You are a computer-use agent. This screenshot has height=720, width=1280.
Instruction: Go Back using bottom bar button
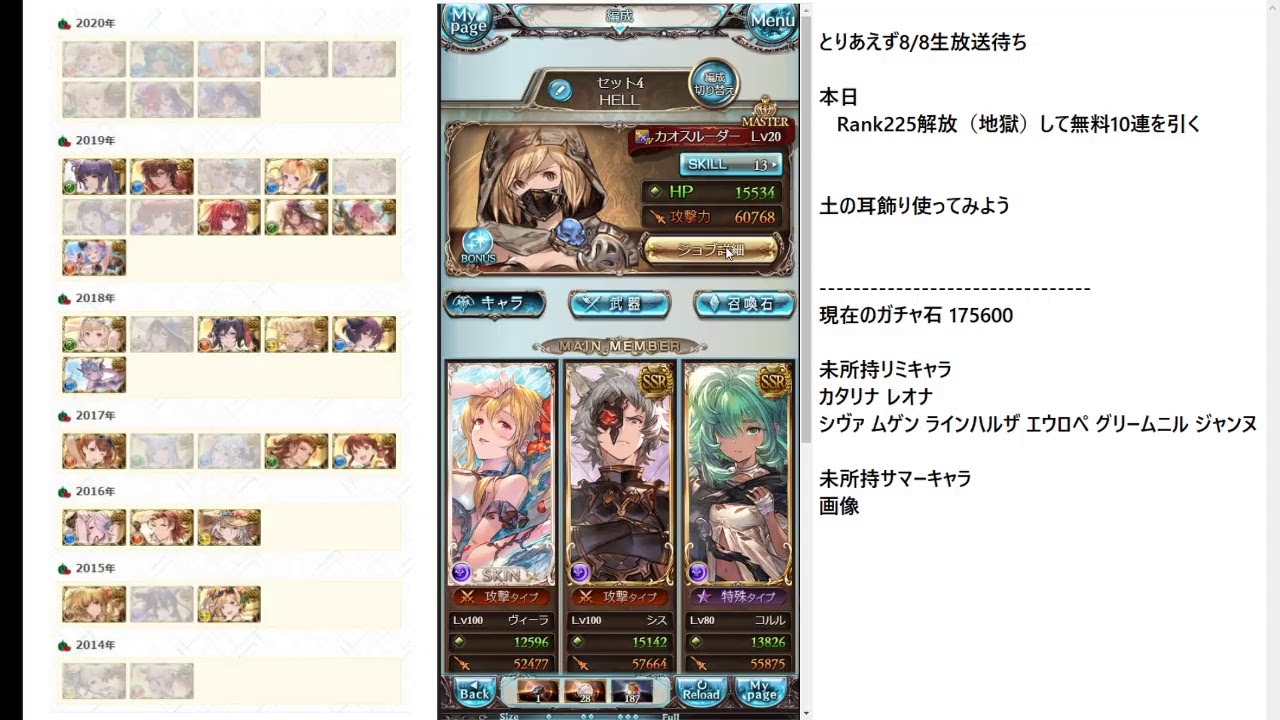point(475,691)
